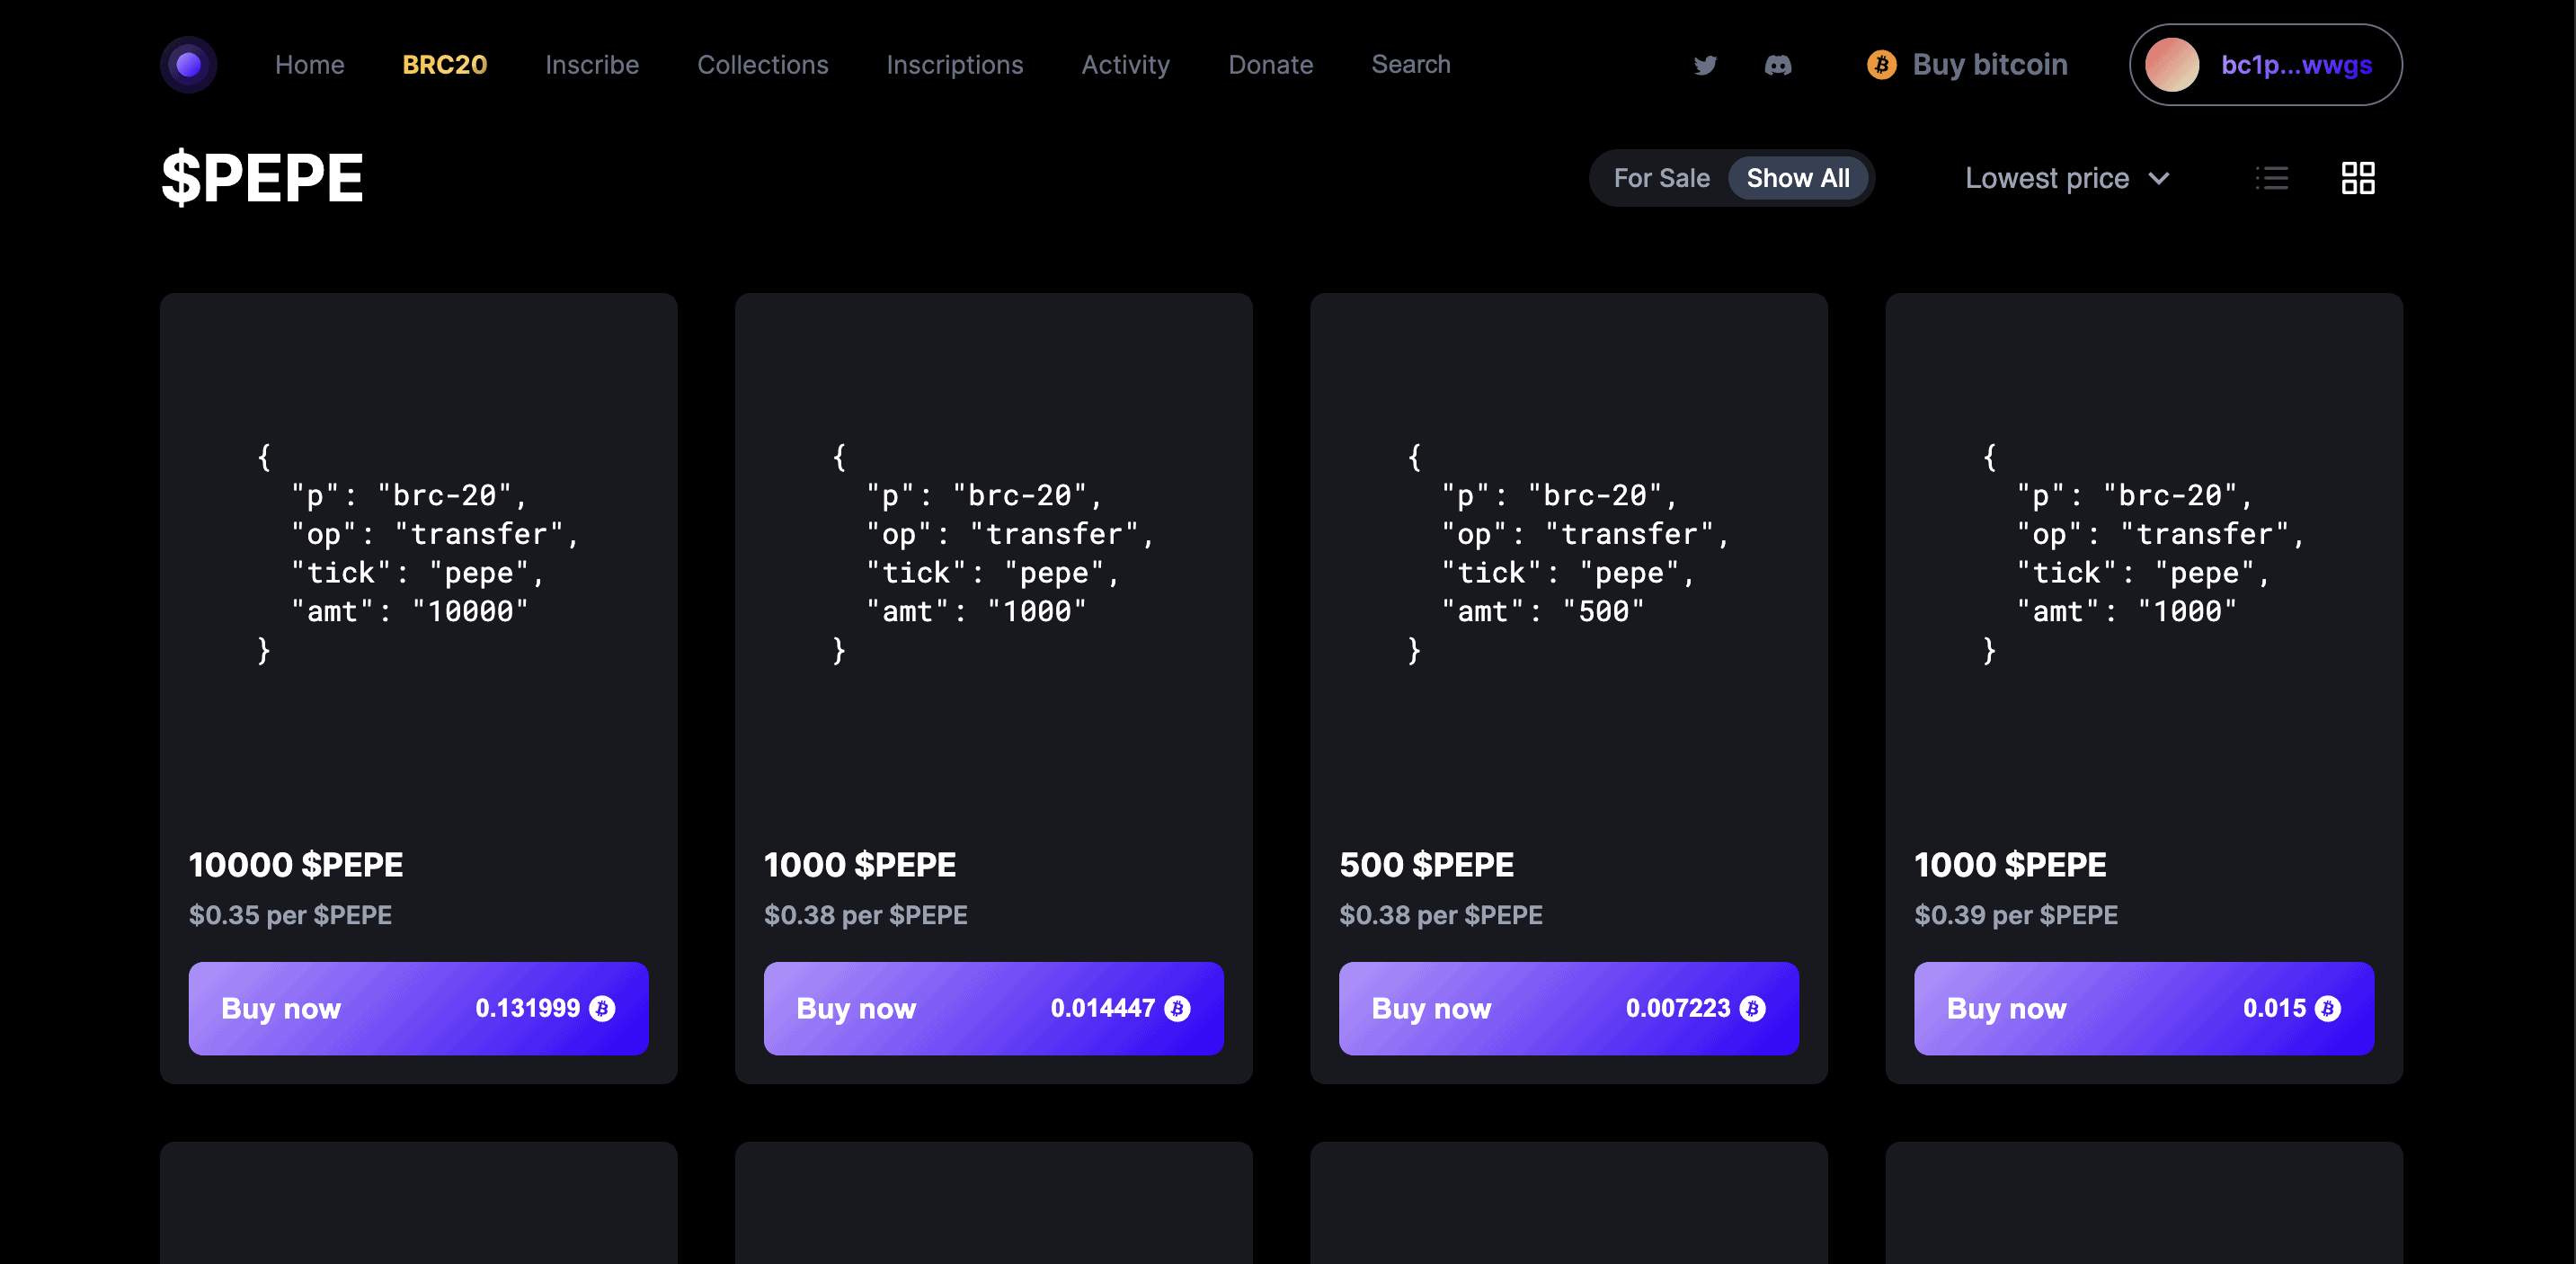The image size is (2576, 1264).
Task: Toggle the Show All filter
Action: click(1797, 178)
